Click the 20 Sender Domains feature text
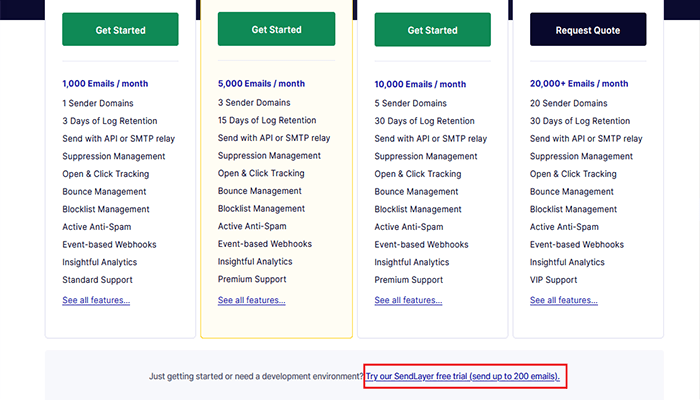Image resolution: width=700 pixels, height=400 pixels. [x=568, y=103]
